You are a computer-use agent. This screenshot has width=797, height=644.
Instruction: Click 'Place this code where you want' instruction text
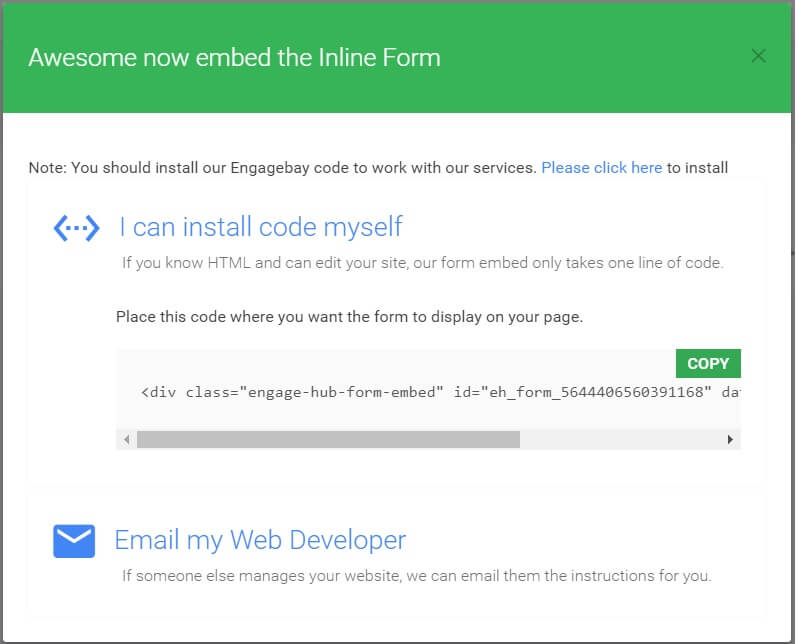click(x=349, y=317)
